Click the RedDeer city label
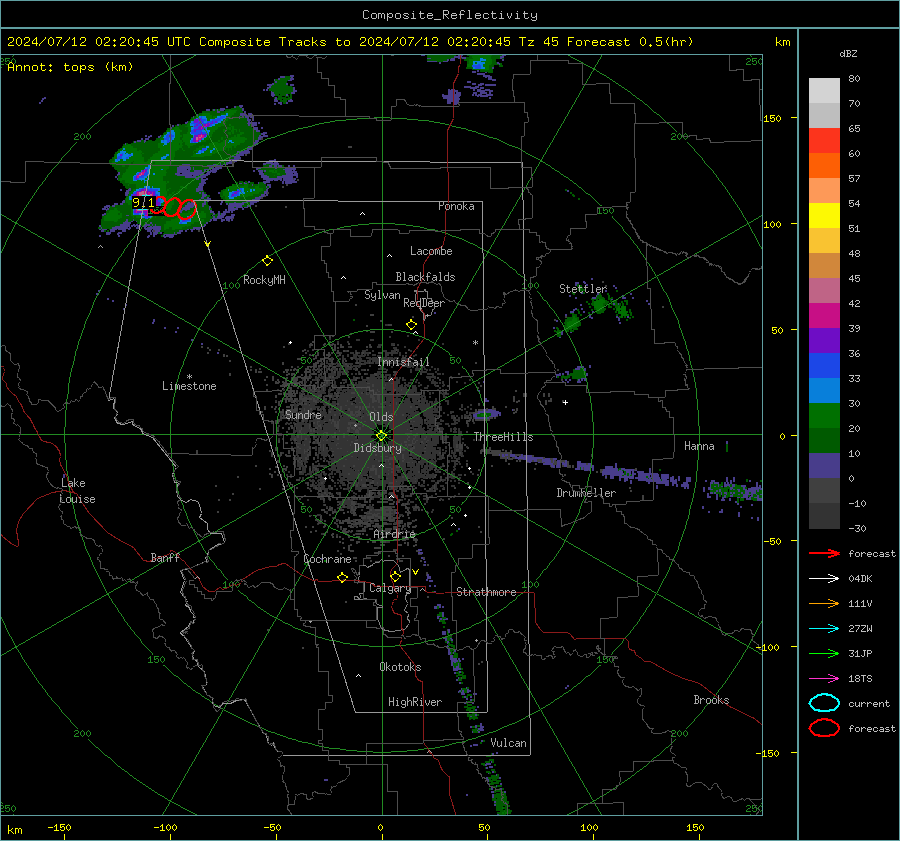Image resolution: width=900 pixels, height=841 pixels. point(424,303)
